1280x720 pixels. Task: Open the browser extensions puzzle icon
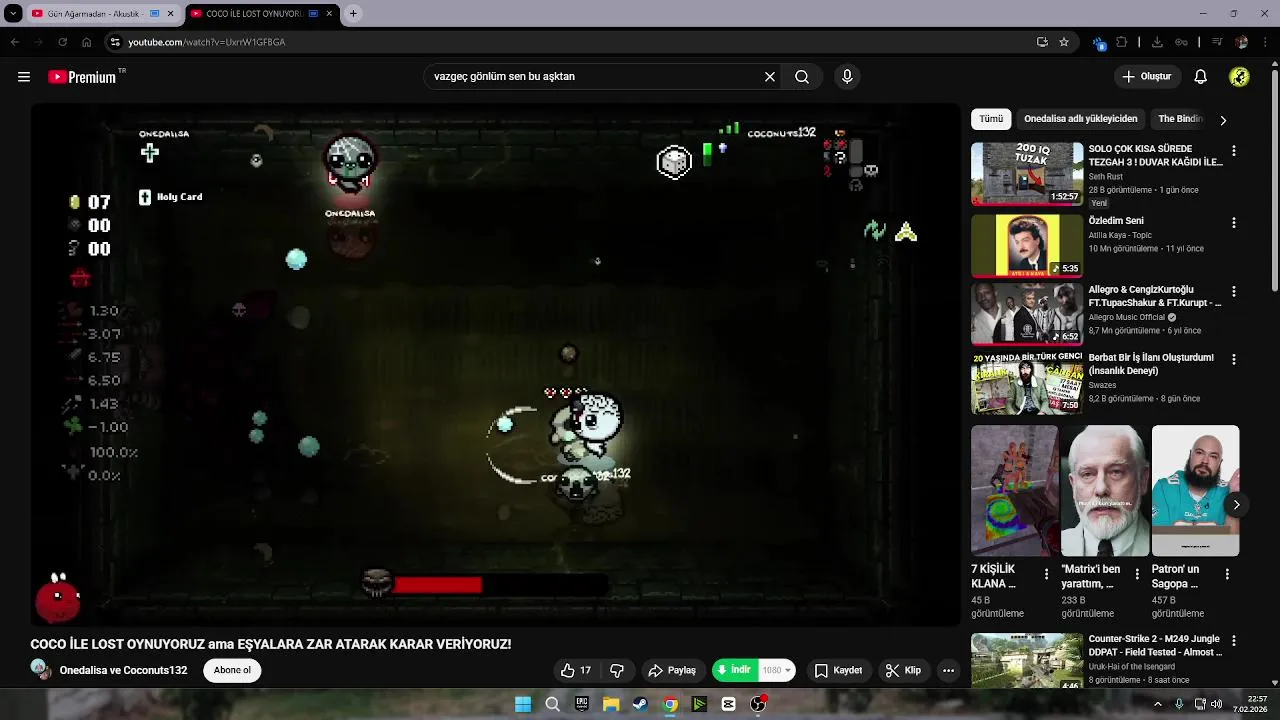point(1122,42)
